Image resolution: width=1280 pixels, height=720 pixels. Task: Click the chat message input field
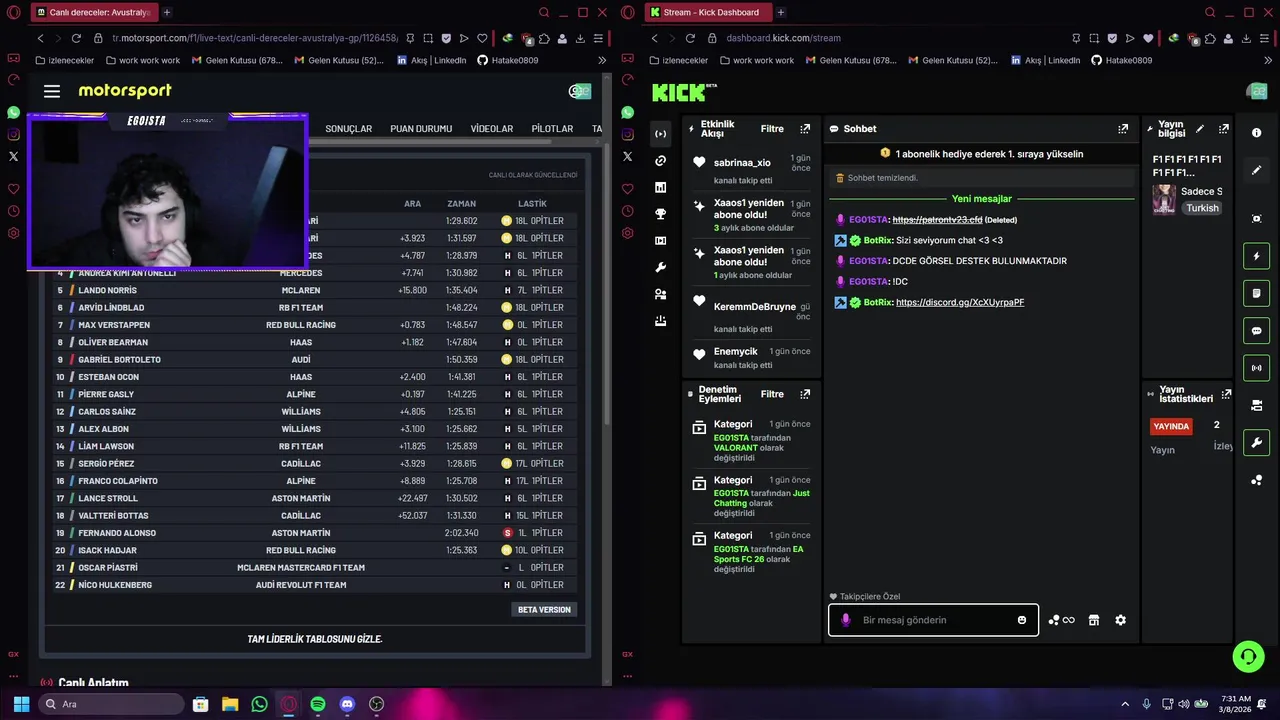pos(933,620)
